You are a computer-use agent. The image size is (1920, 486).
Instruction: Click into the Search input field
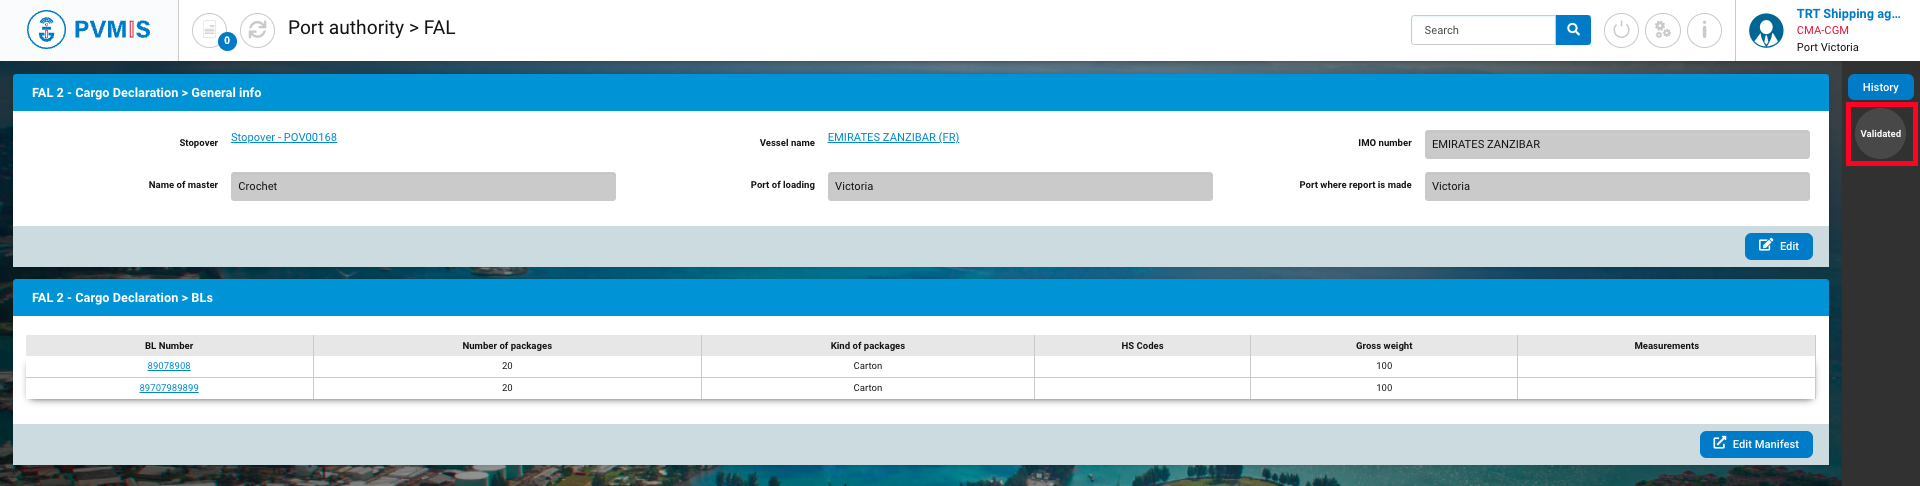pyautogui.click(x=1483, y=30)
